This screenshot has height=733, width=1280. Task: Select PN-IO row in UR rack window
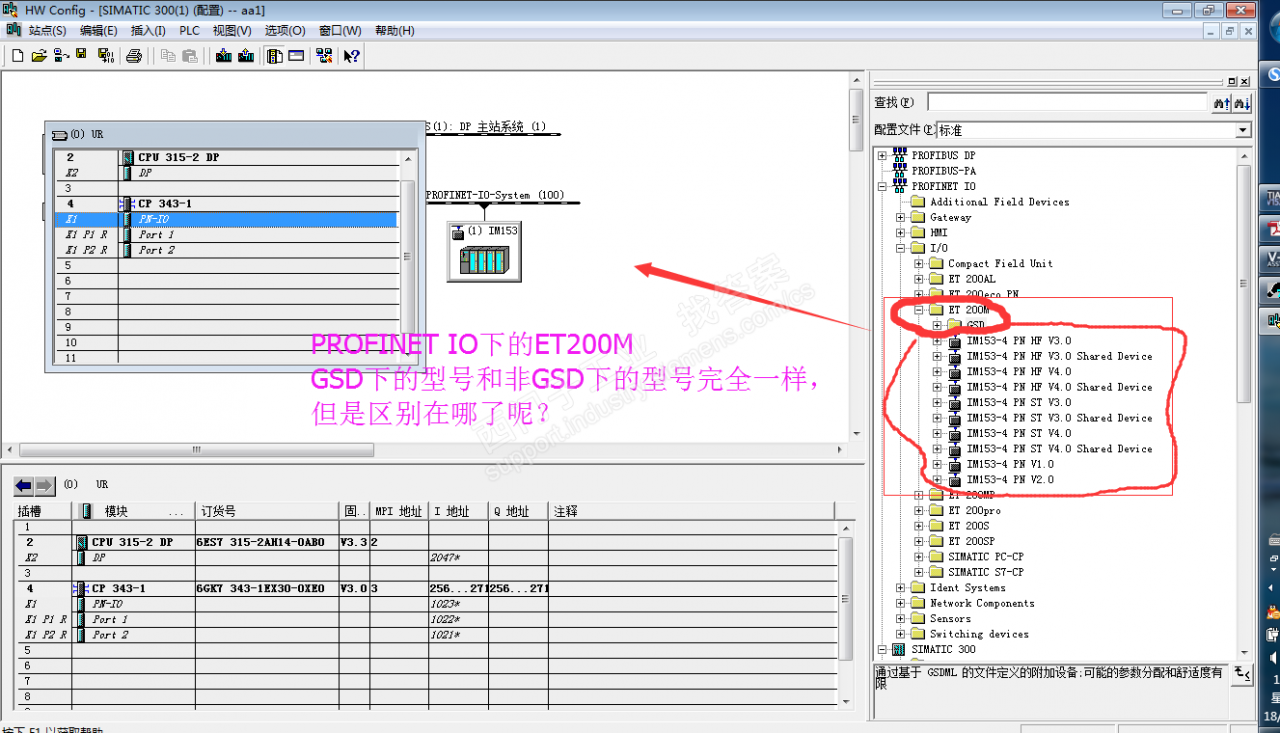(226, 219)
